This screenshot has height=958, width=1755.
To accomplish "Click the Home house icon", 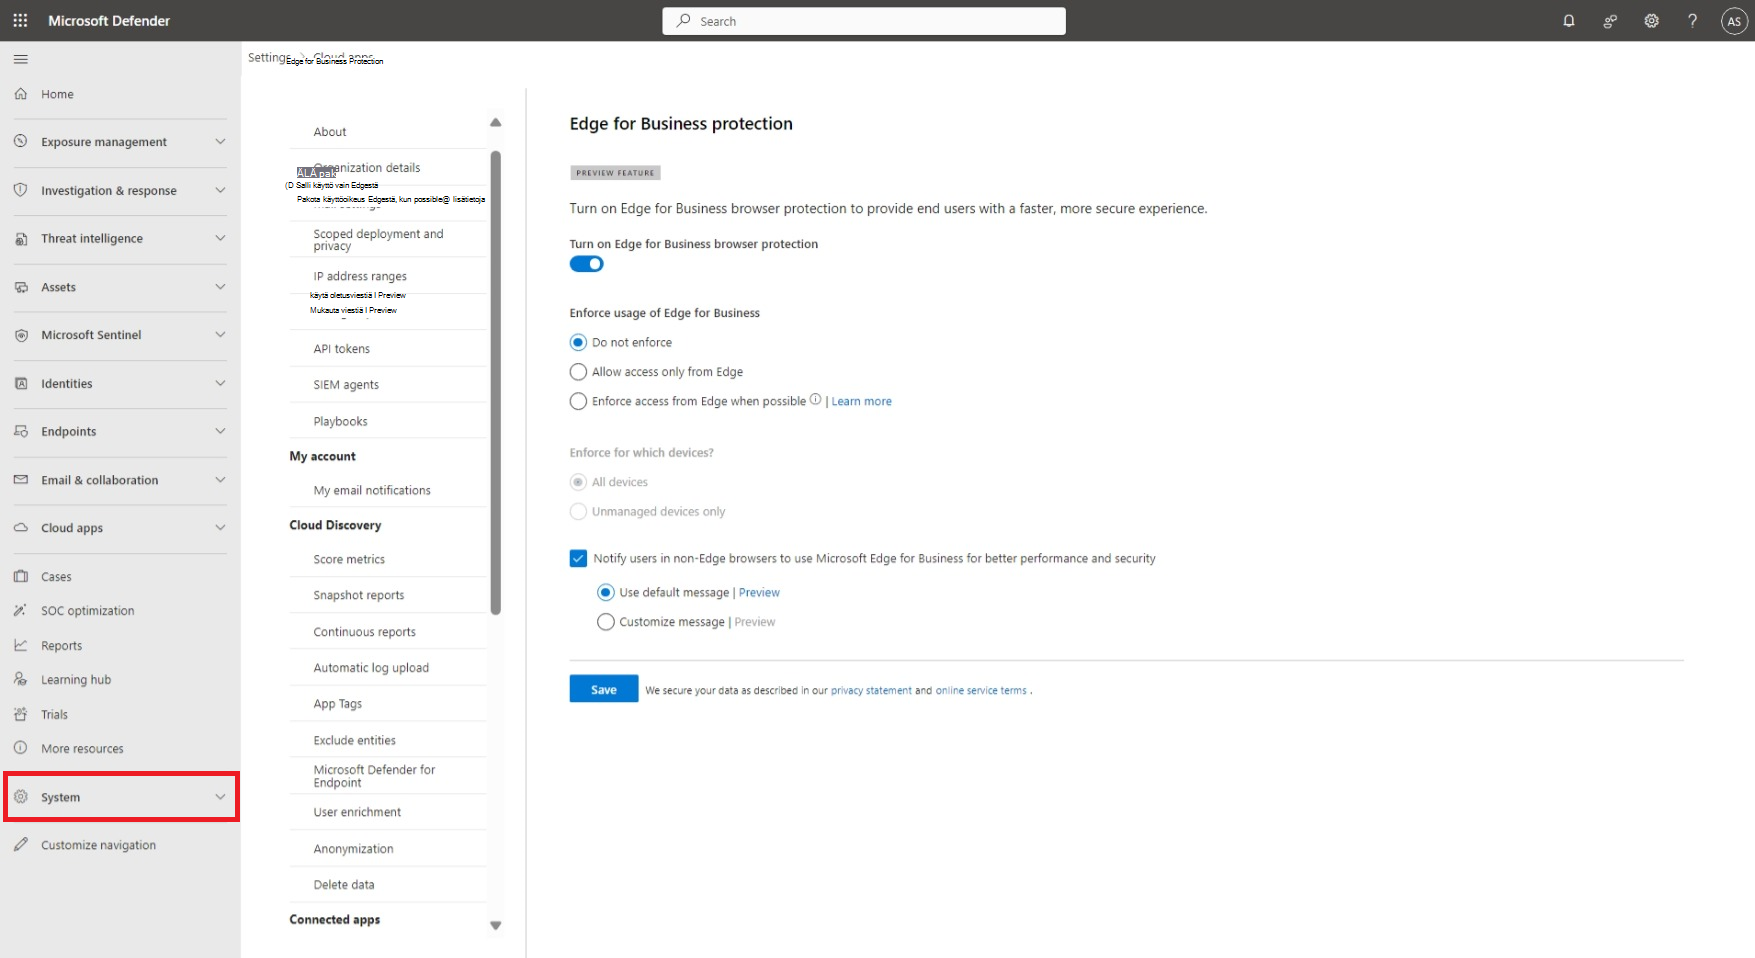I will (20, 94).
